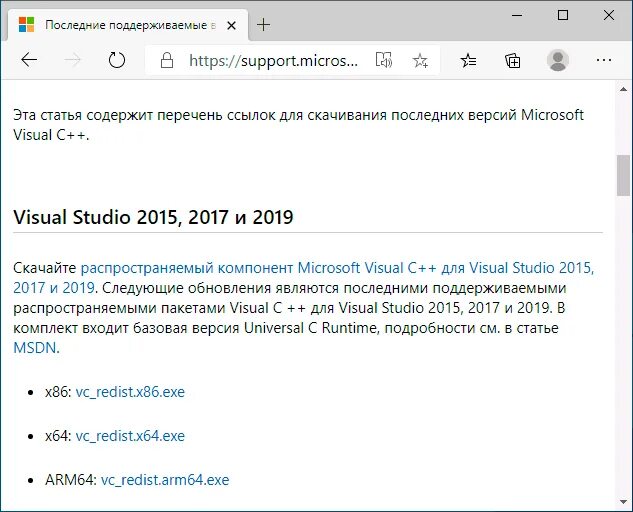
Task: Click the Microsoft logo on the tab
Action: pyautogui.click(x=27, y=25)
